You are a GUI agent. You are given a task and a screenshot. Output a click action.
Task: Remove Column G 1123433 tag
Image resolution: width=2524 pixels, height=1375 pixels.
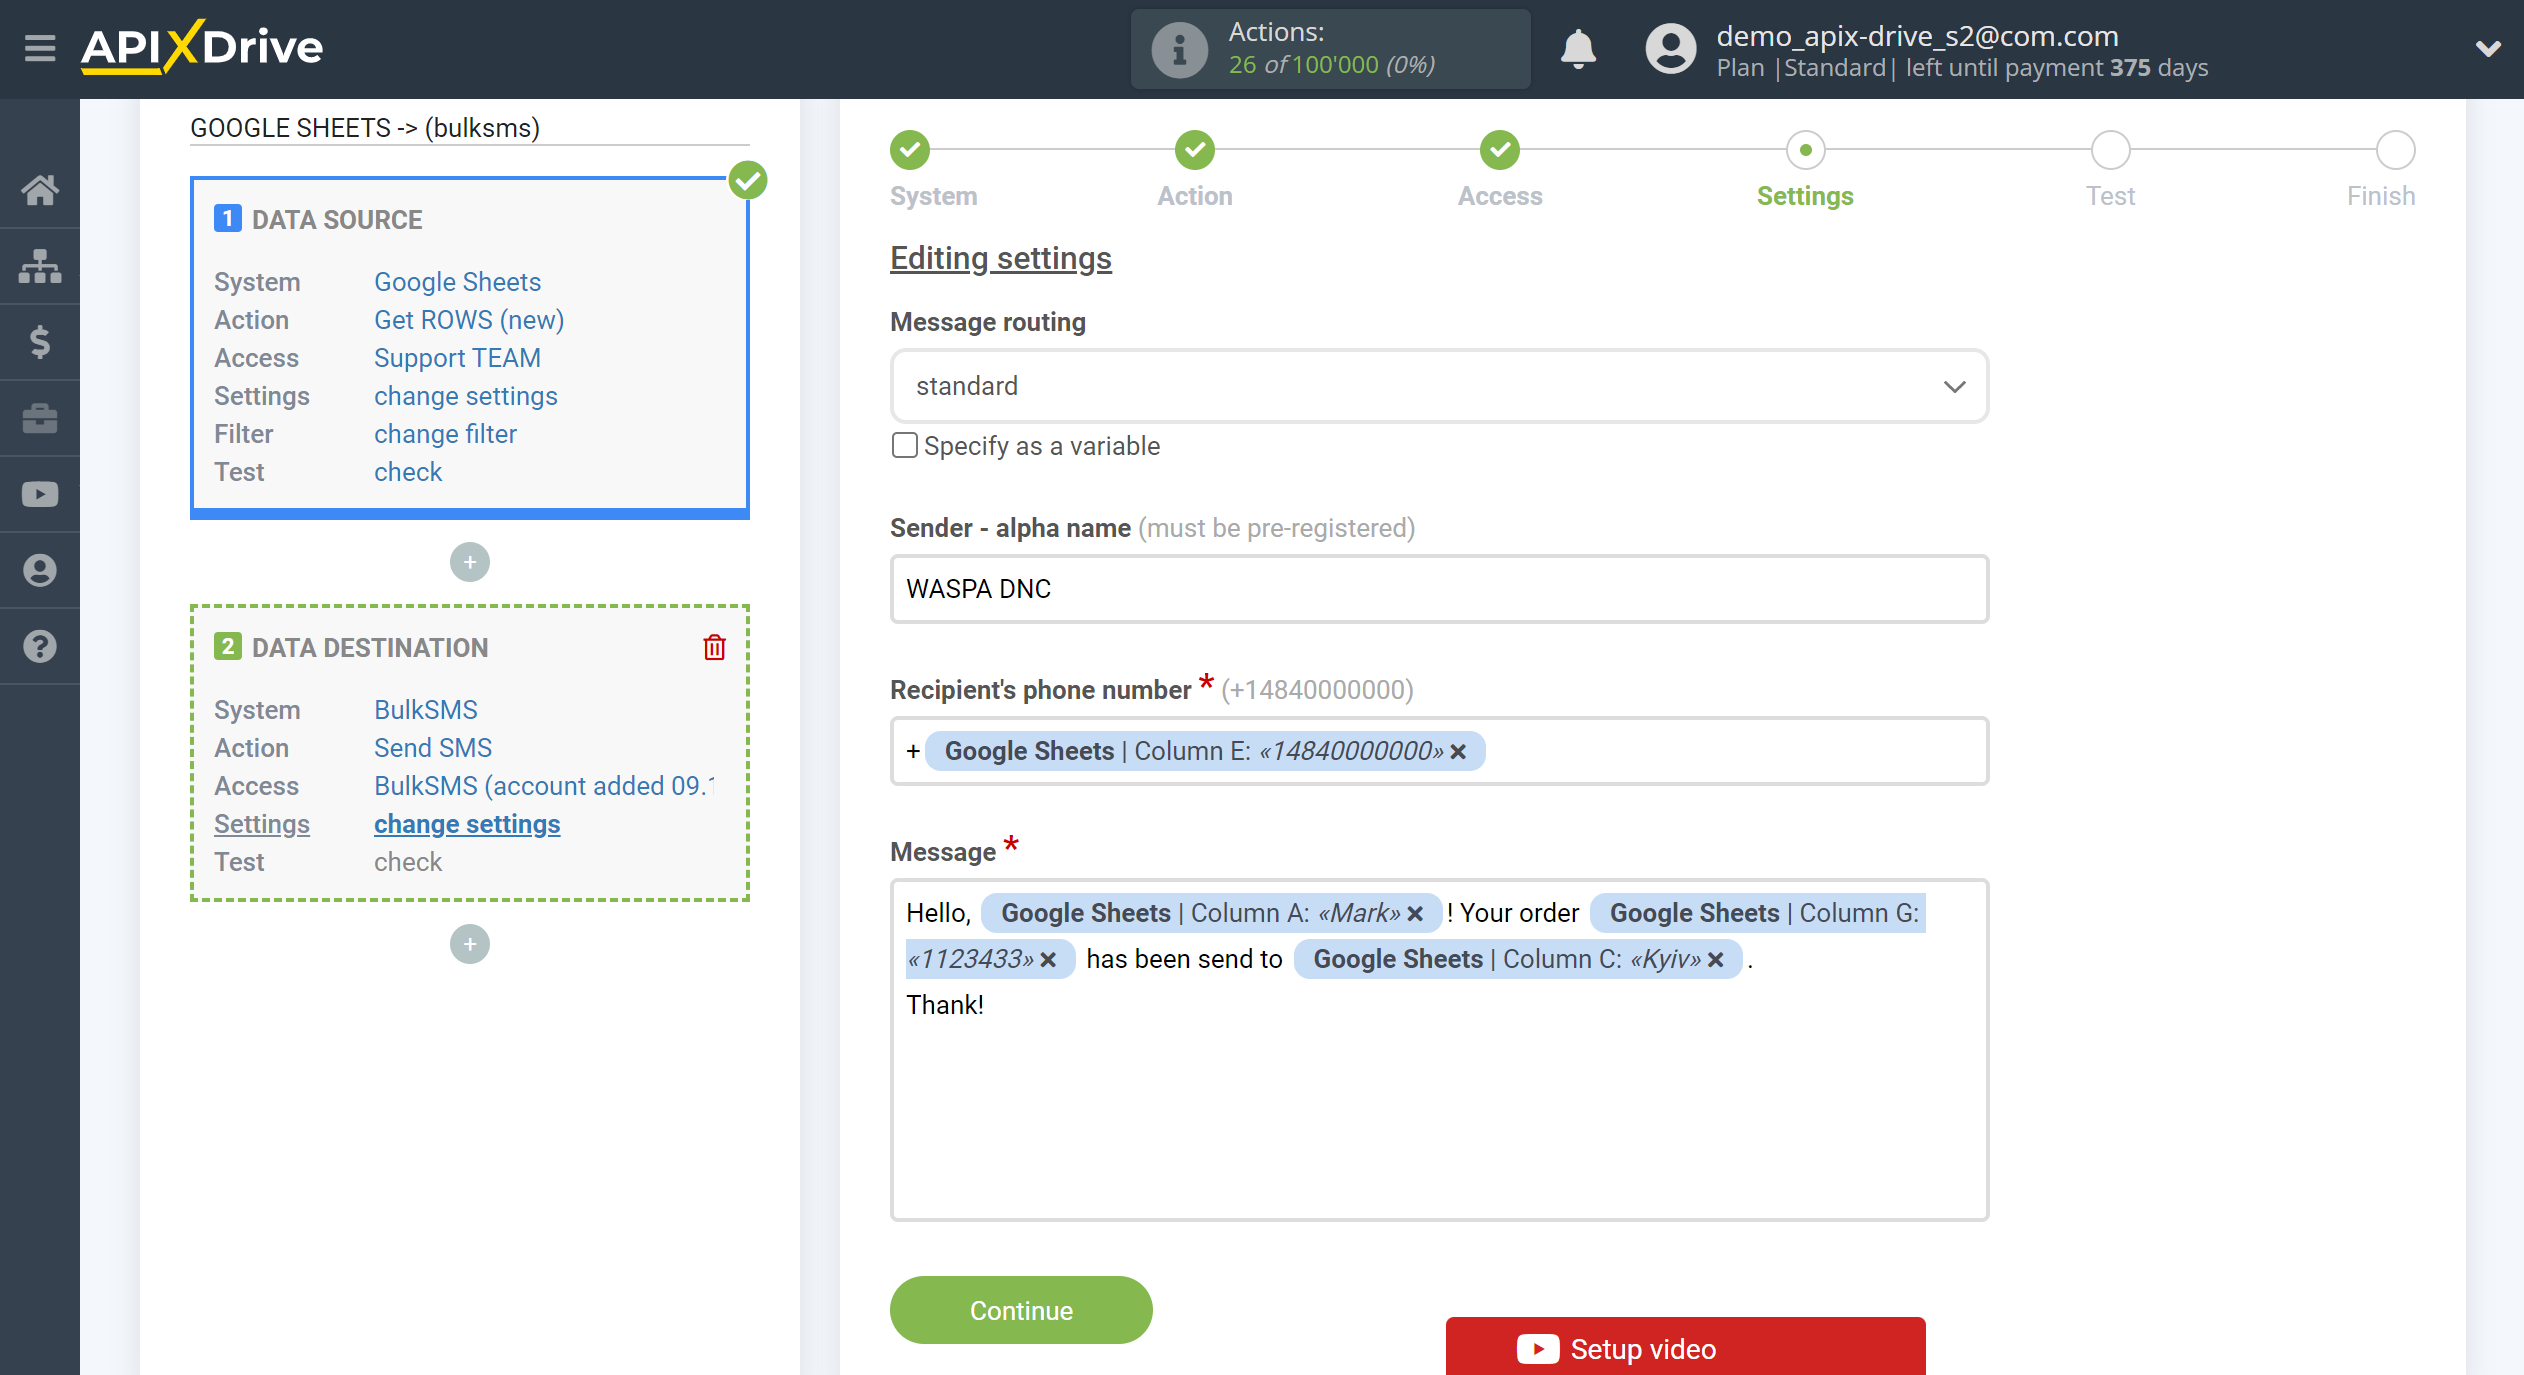[1048, 960]
